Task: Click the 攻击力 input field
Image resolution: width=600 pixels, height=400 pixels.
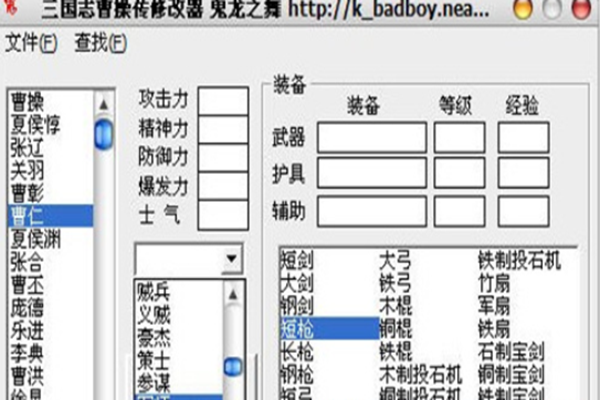Action: (x=222, y=101)
